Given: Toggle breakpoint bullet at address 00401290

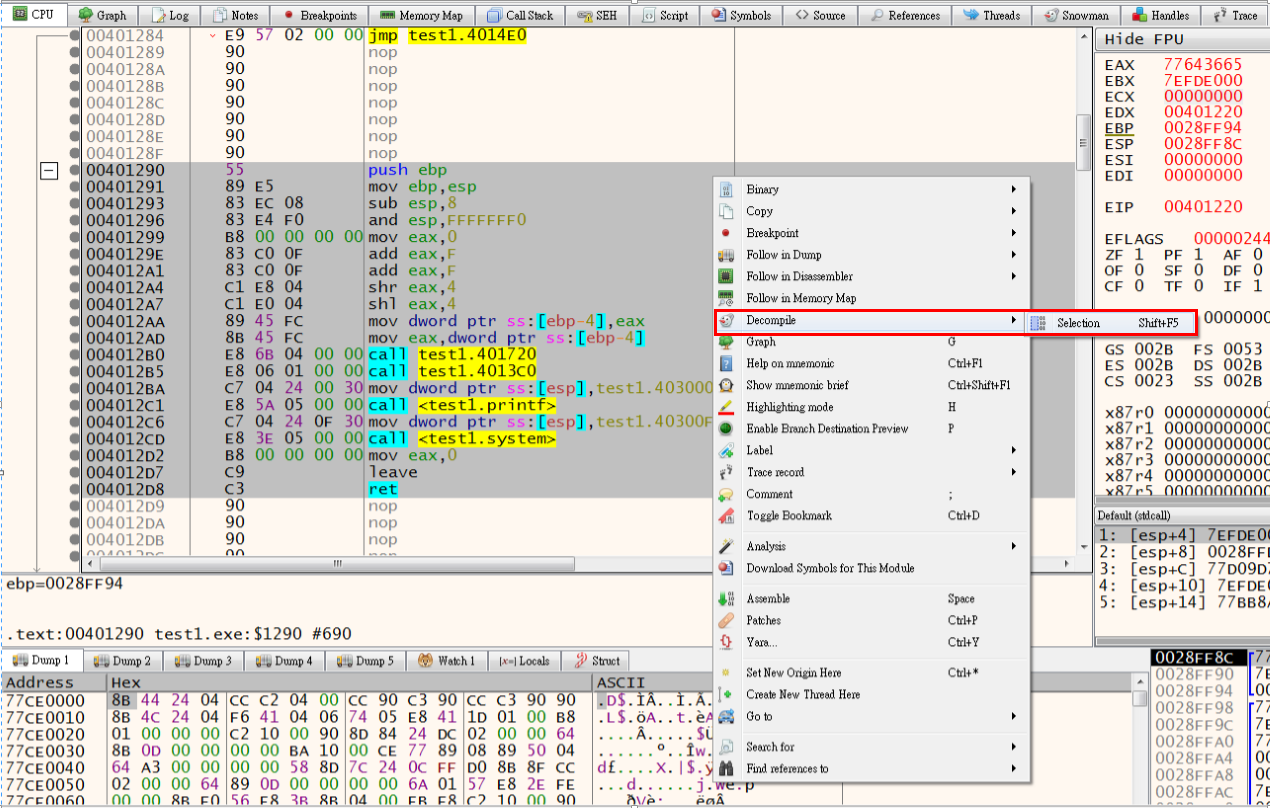Looking at the screenshot, I should tap(75, 171).
